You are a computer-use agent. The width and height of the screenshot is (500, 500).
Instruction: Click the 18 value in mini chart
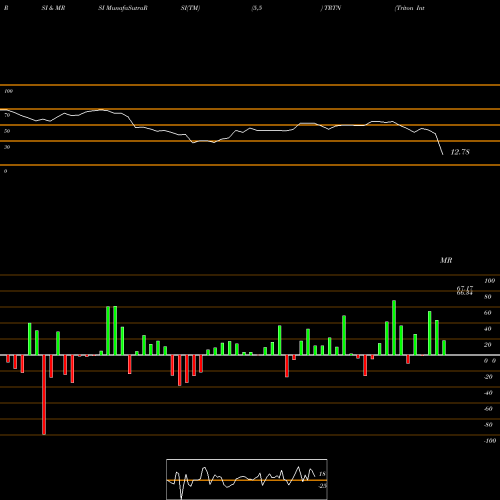pyautogui.click(x=322, y=474)
